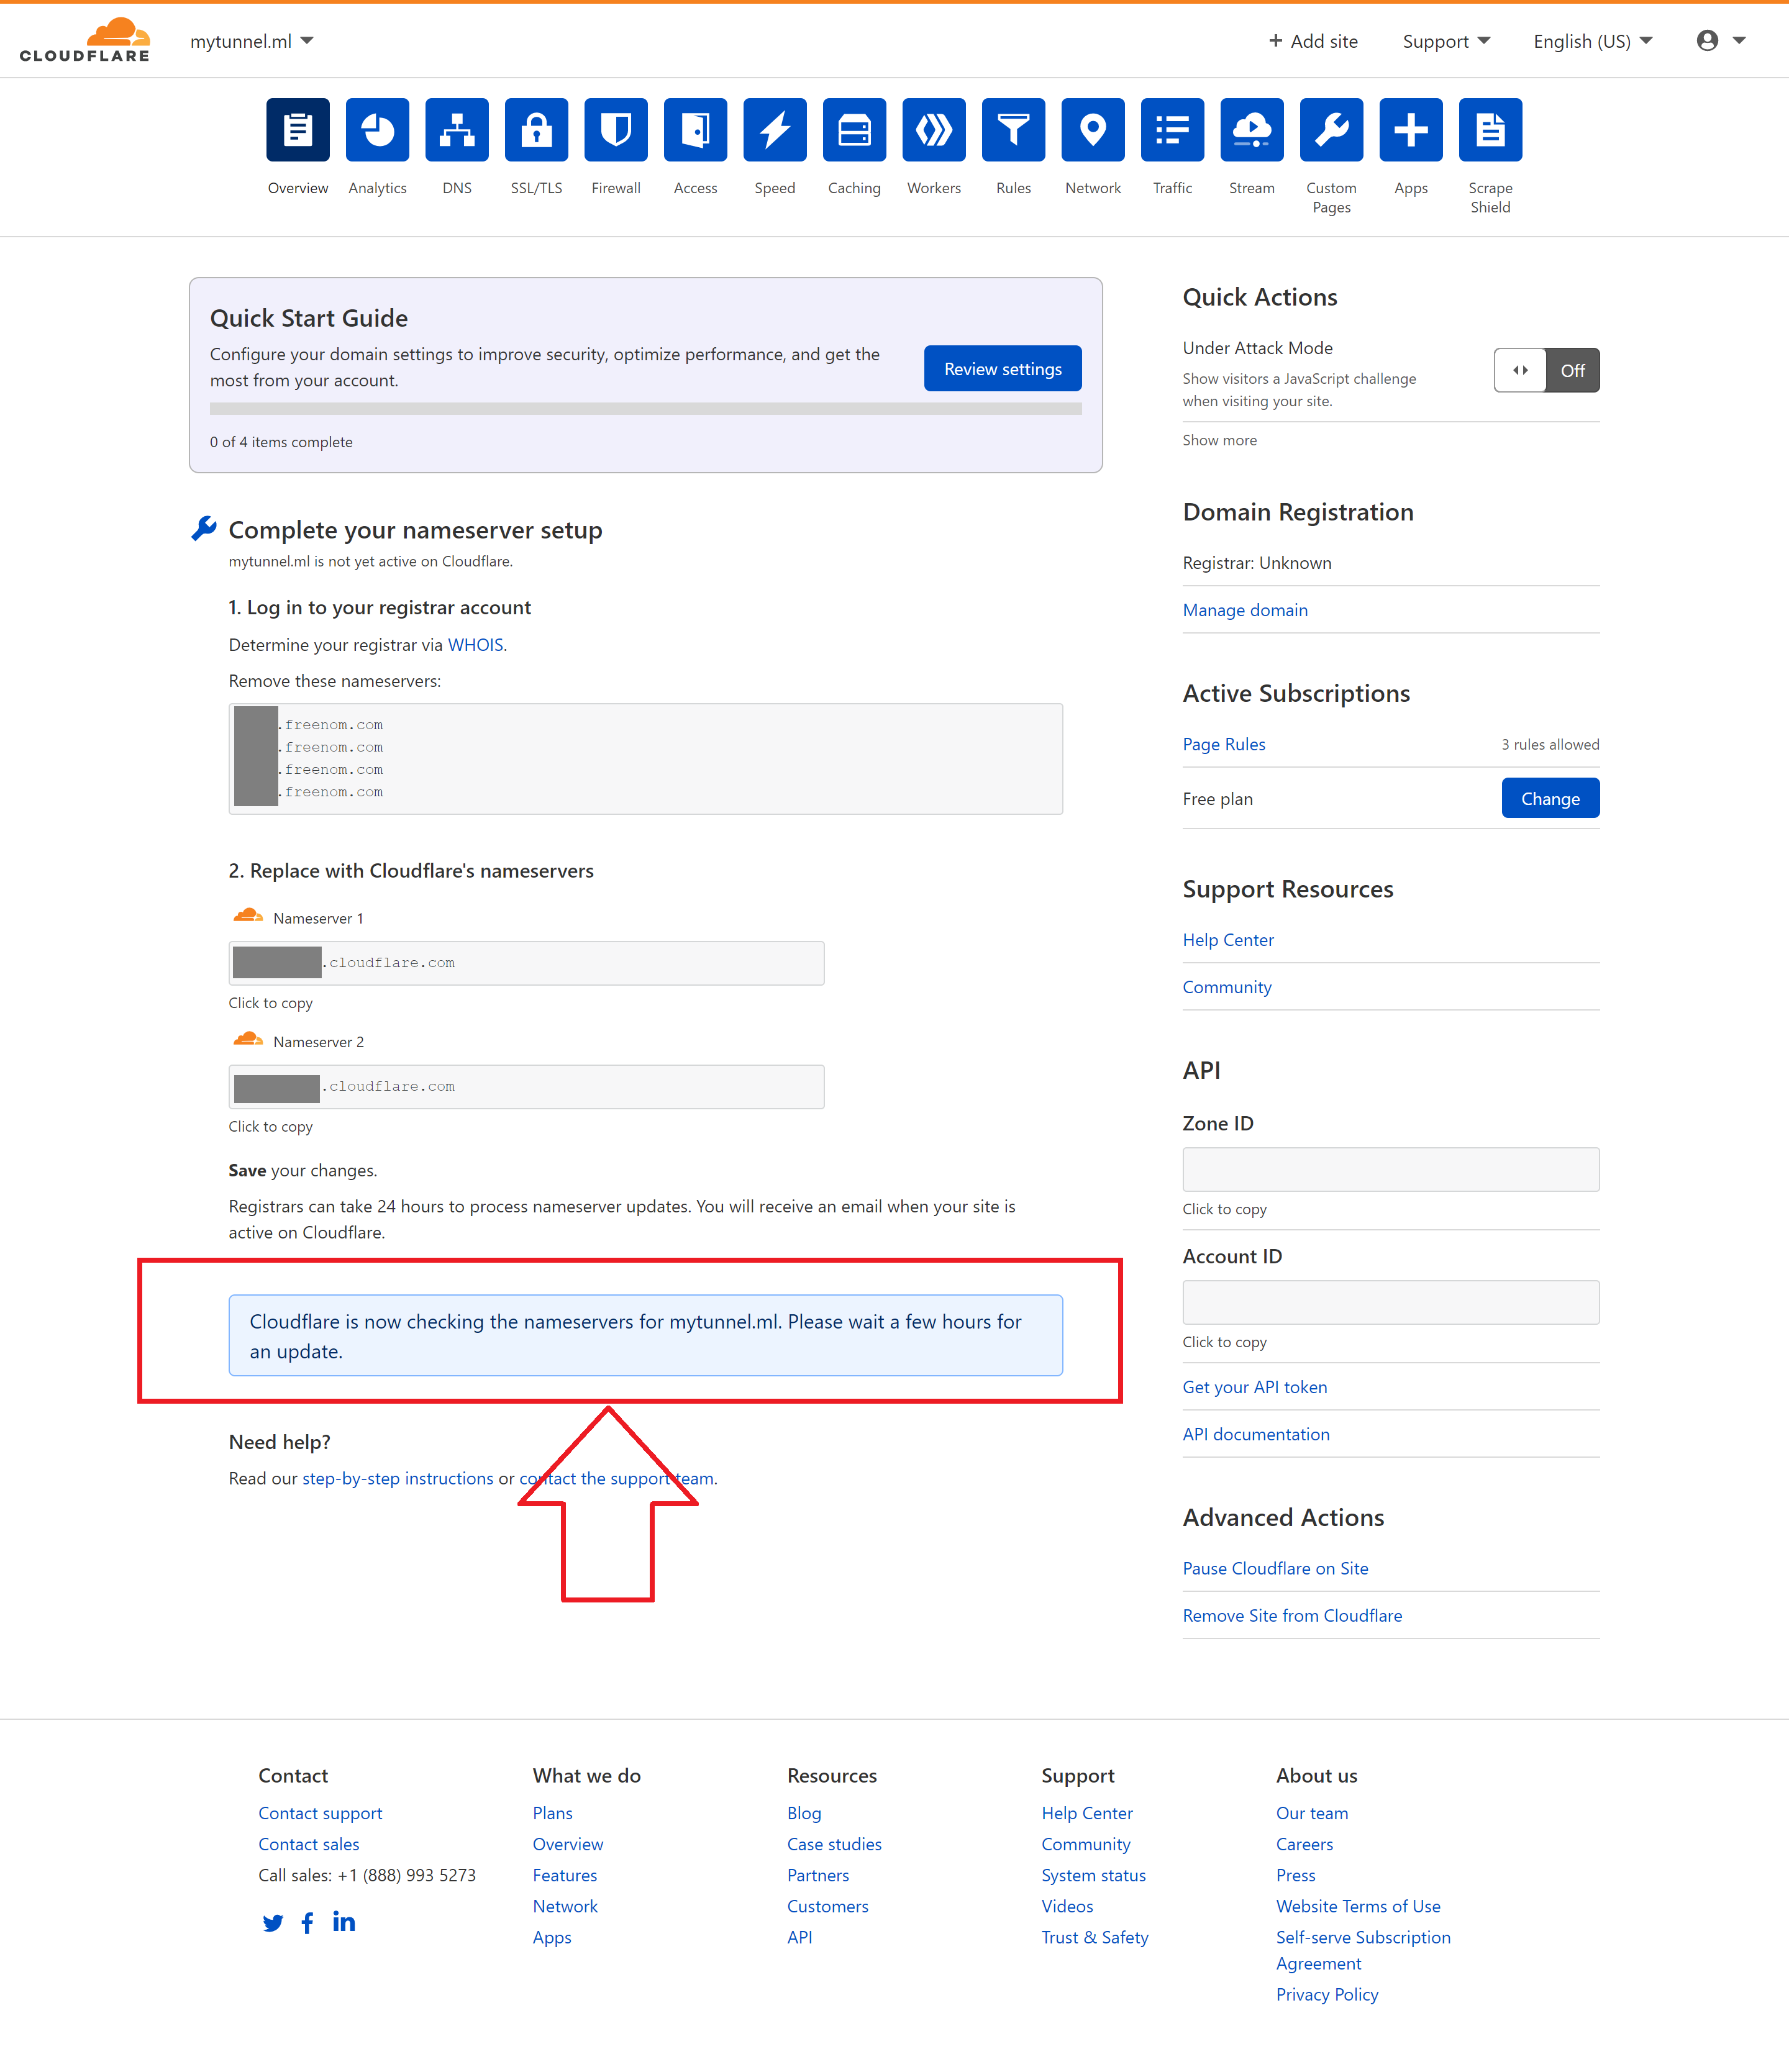Open the Apps plus icon
1789x2072 pixels.
coord(1411,130)
